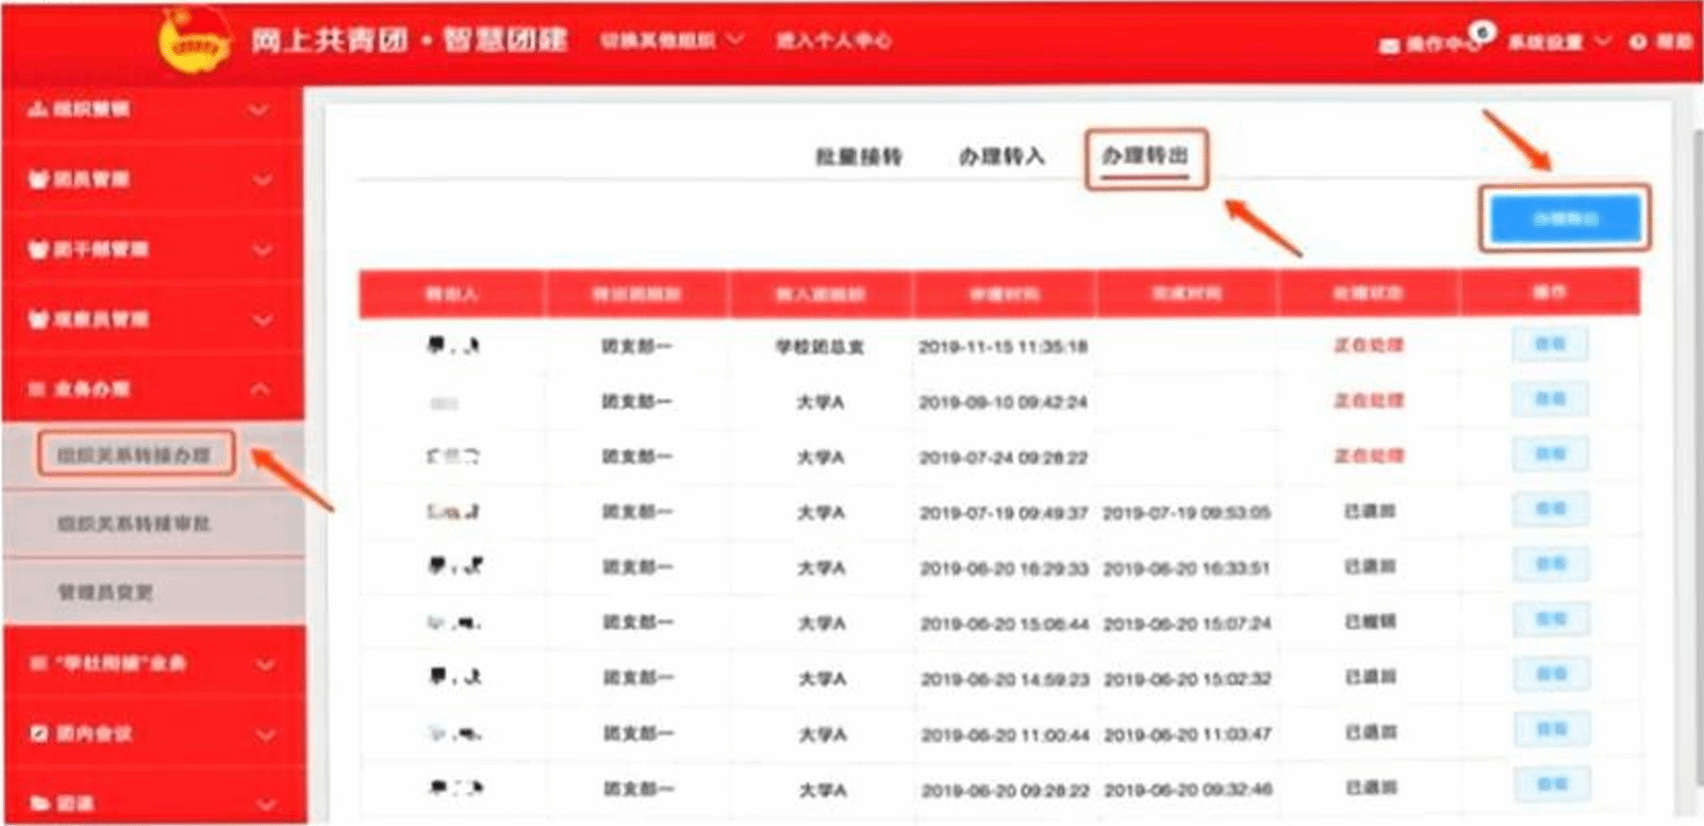Click the Communist Youth League emblem logo
This screenshot has width=1704, height=826.
click(x=195, y=41)
